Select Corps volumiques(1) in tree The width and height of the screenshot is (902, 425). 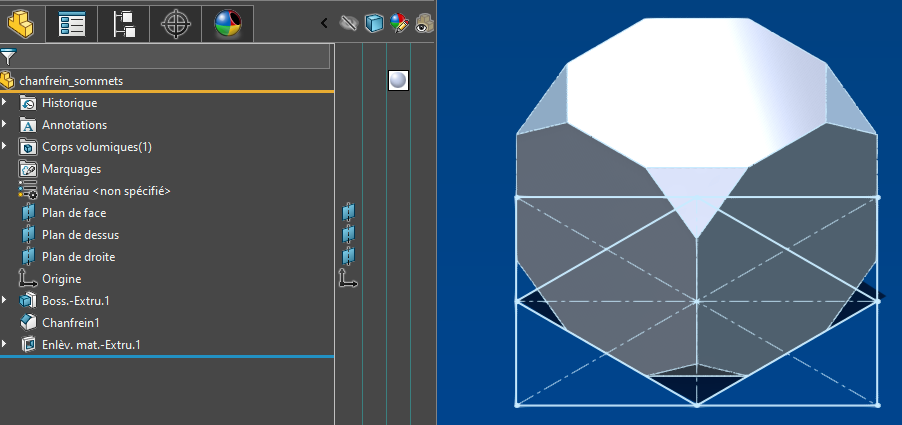(x=97, y=147)
